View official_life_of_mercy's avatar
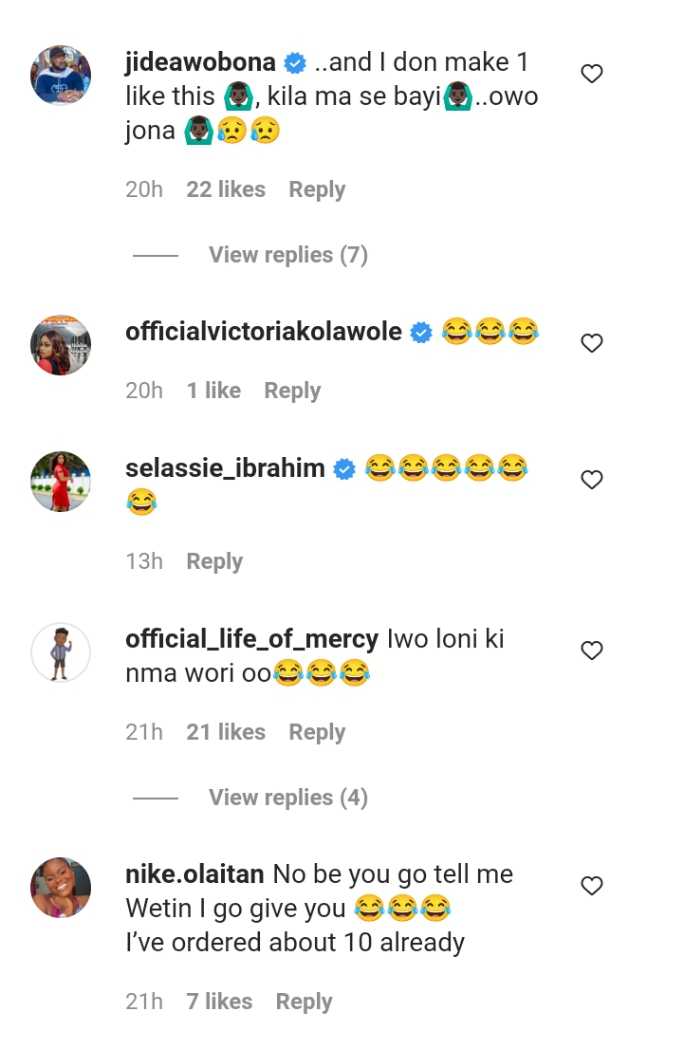 click(61, 653)
